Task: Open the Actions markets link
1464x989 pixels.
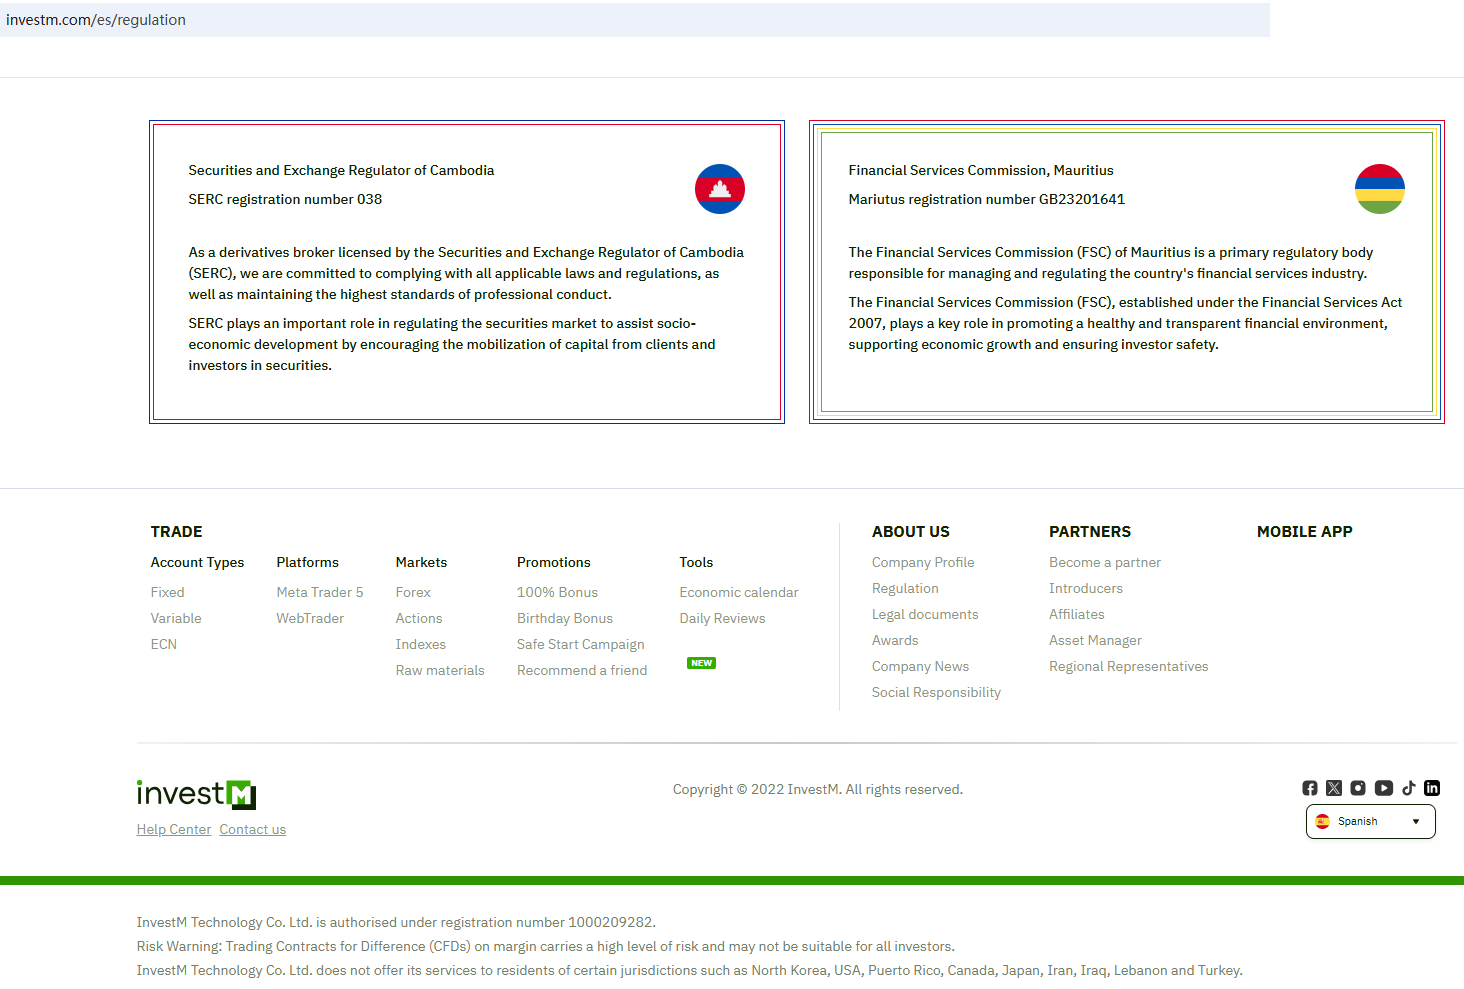Action: click(419, 618)
